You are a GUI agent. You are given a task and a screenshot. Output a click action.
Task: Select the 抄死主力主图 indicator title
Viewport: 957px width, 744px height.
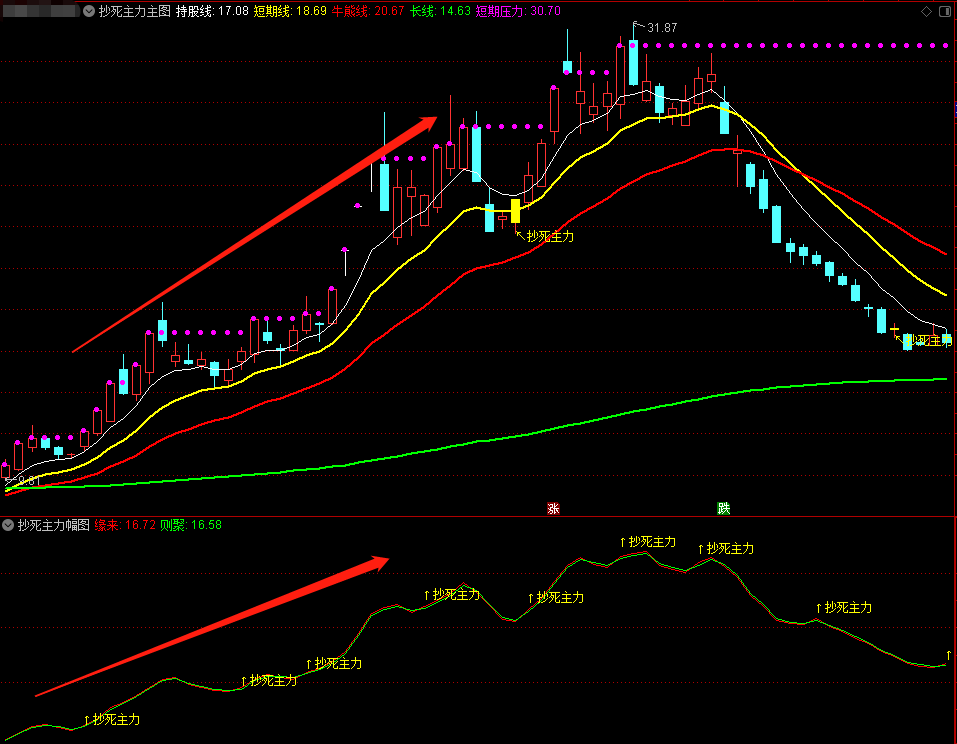pos(135,11)
